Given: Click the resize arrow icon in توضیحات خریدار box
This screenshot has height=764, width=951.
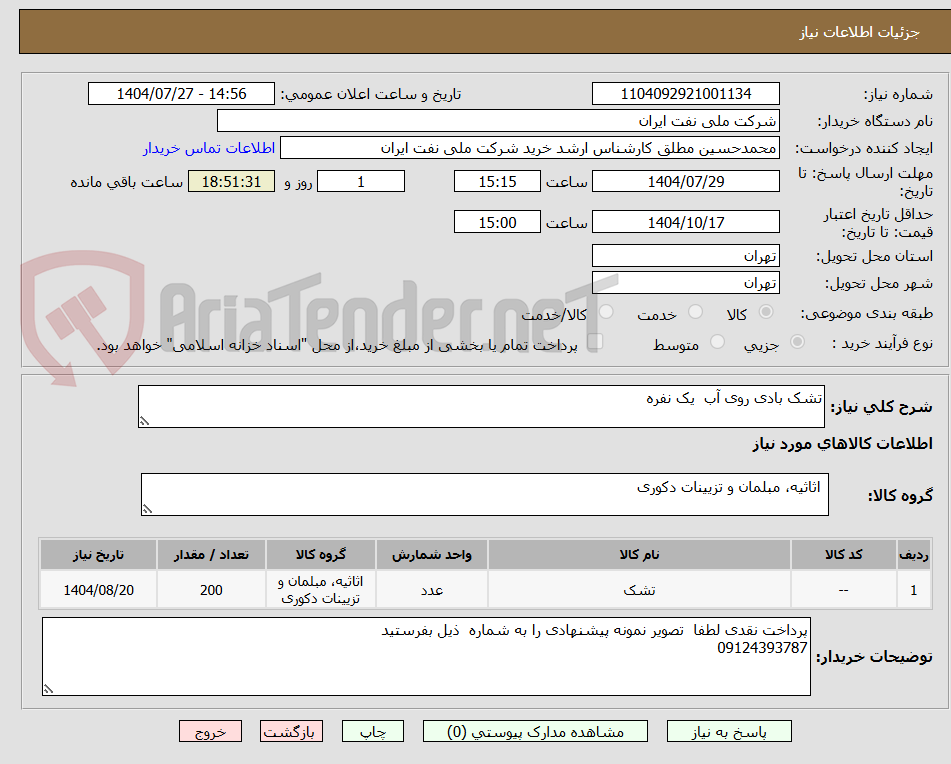Looking at the screenshot, I should [46, 688].
